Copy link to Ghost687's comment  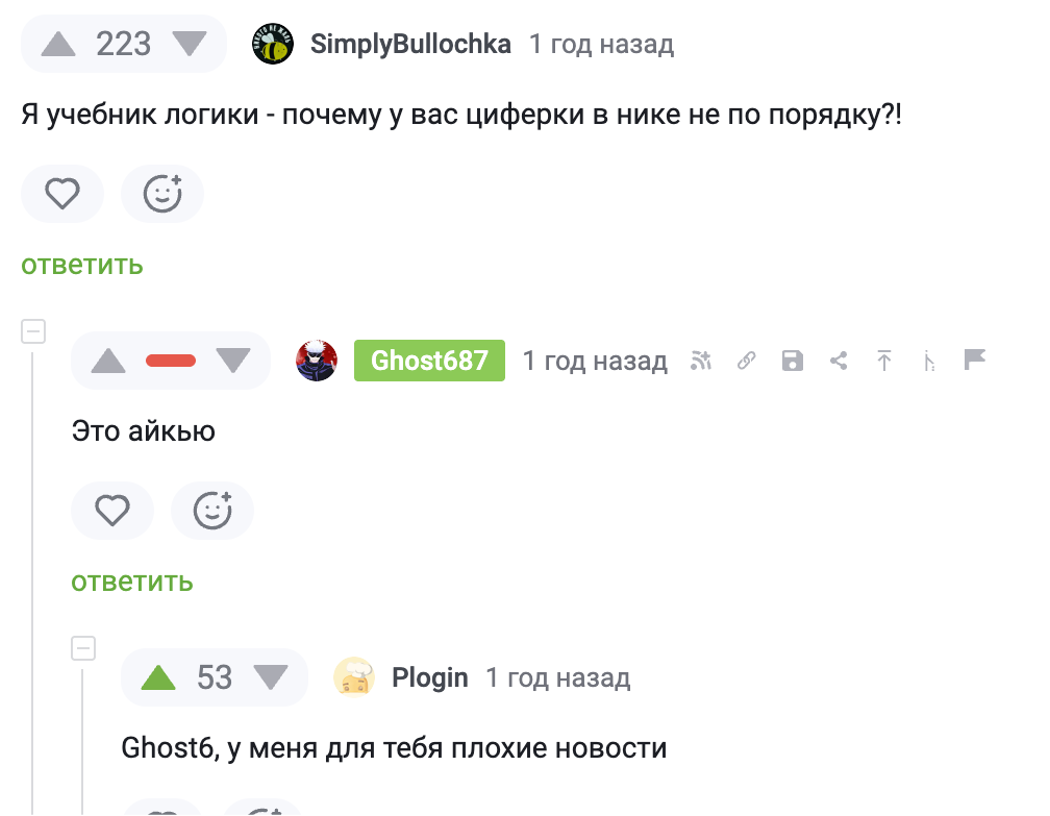click(746, 361)
